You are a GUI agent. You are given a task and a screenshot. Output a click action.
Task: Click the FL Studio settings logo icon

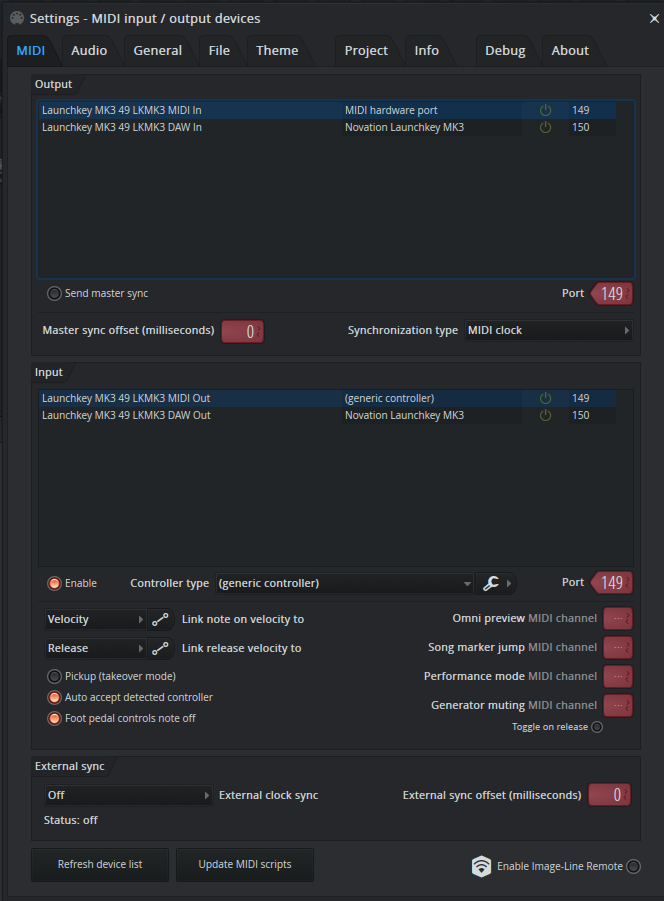pyautogui.click(x=17, y=18)
